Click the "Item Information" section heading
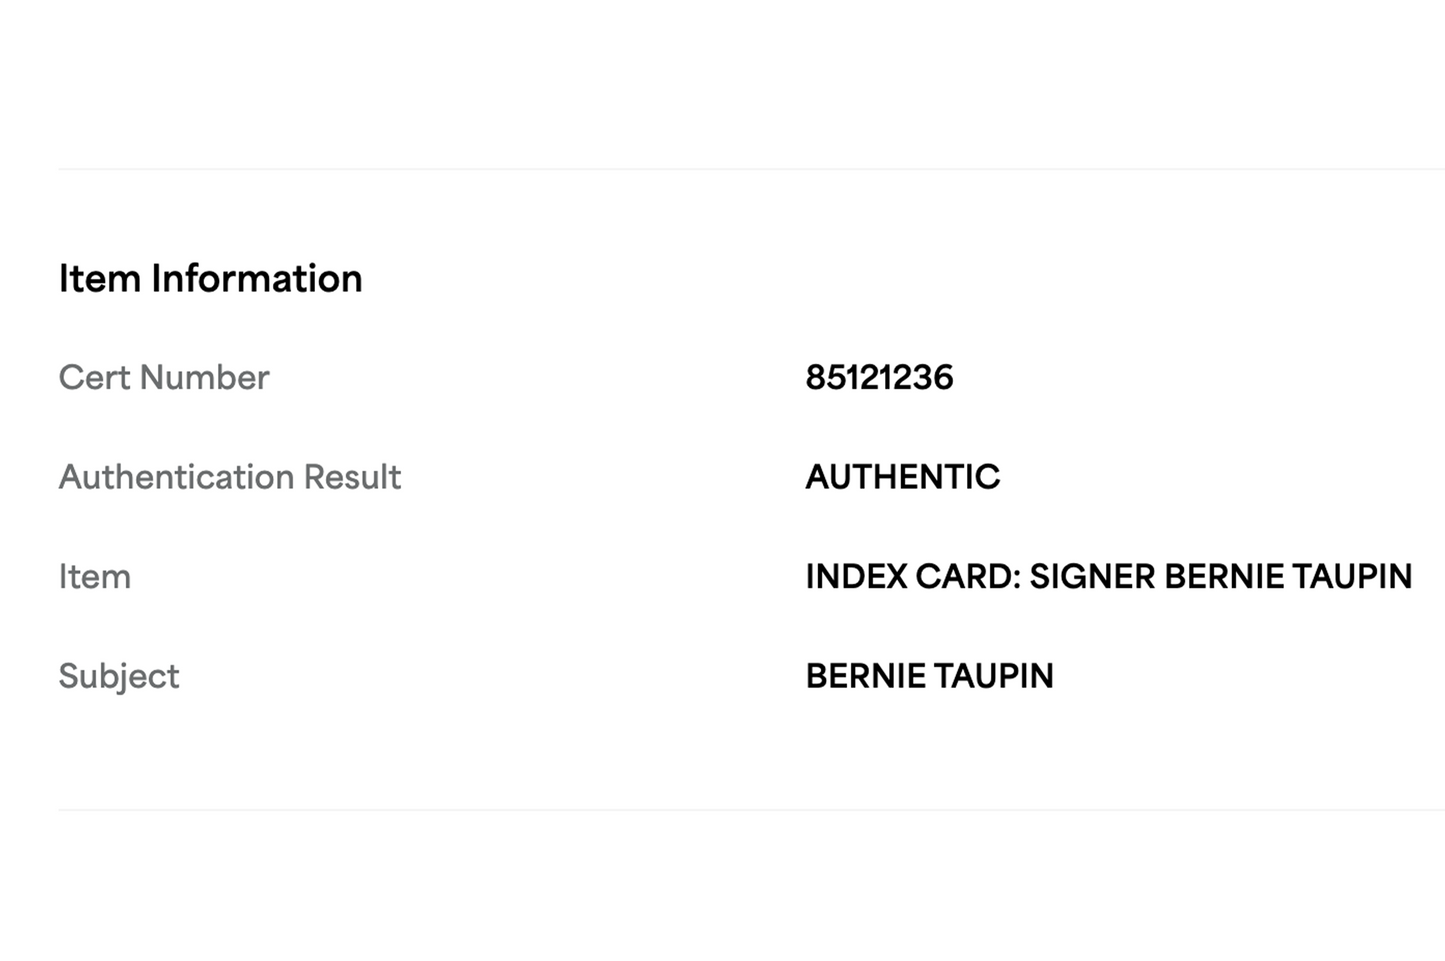1445x961 pixels. tap(210, 278)
